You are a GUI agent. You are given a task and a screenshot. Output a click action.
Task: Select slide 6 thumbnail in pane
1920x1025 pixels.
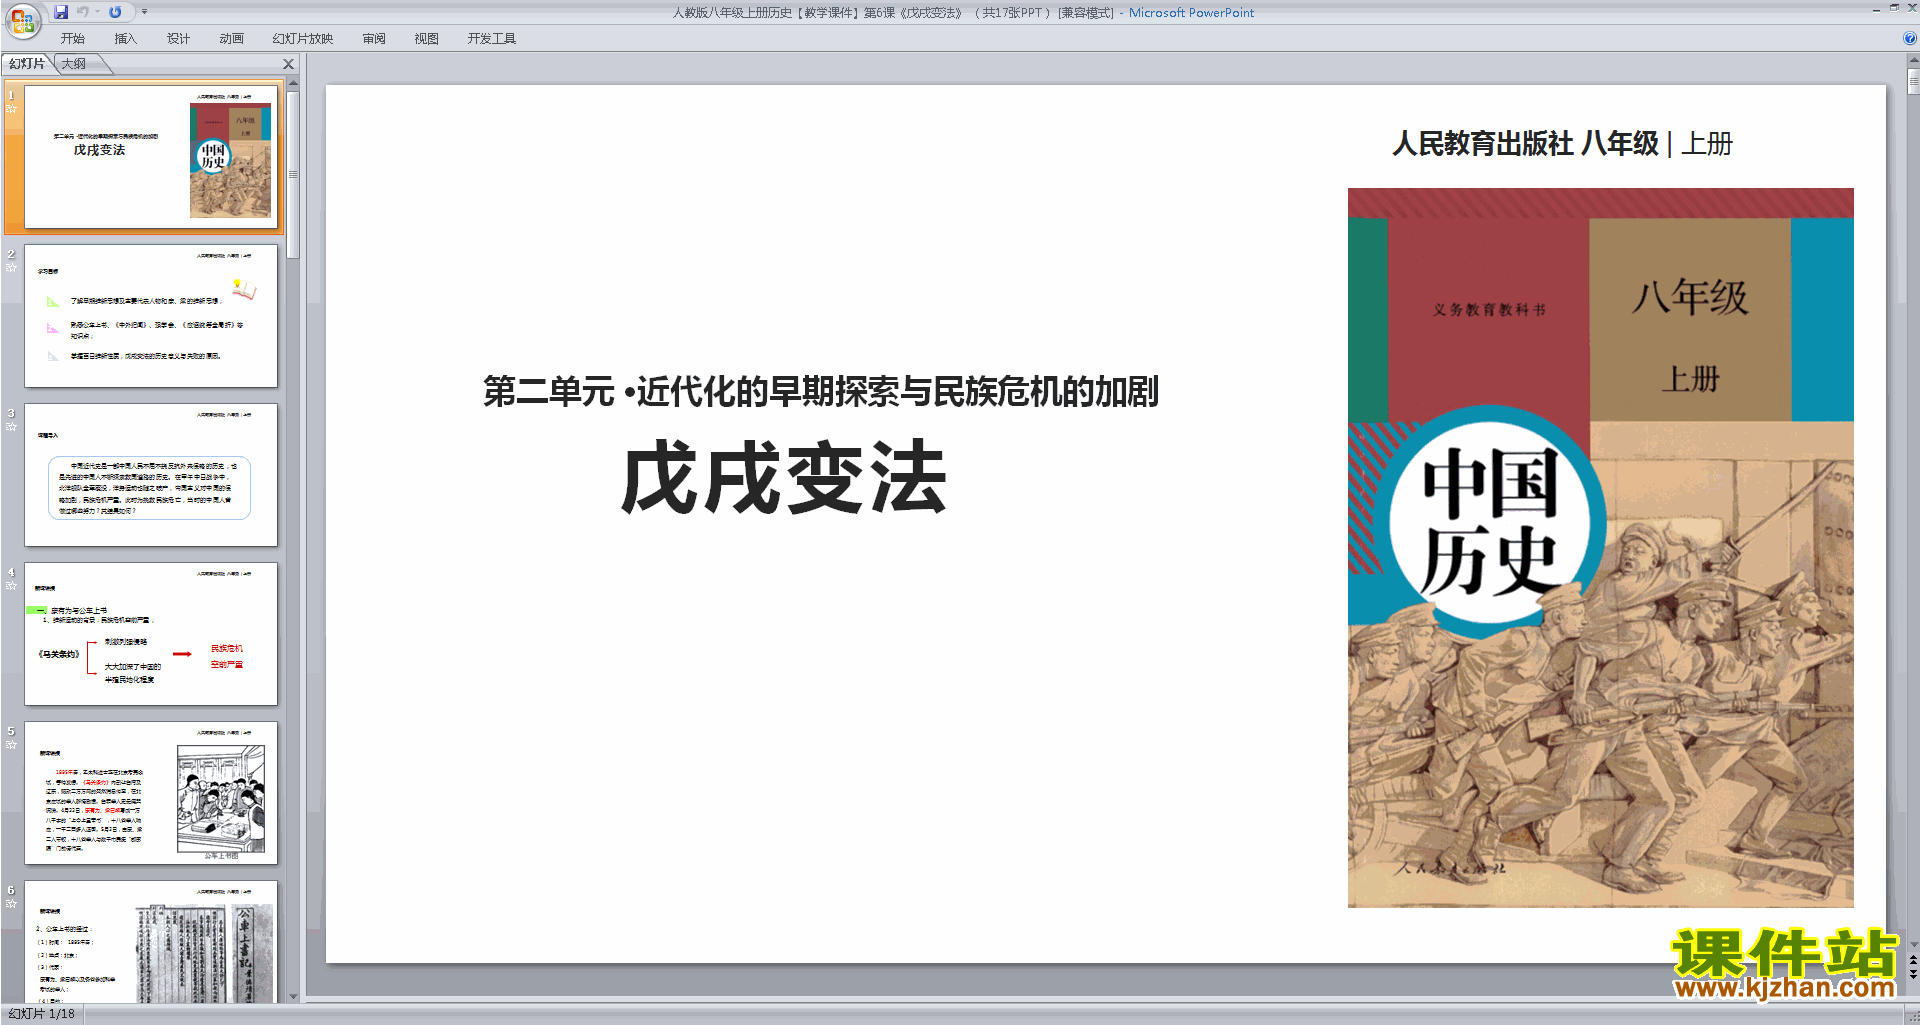pyautogui.click(x=151, y=941)
